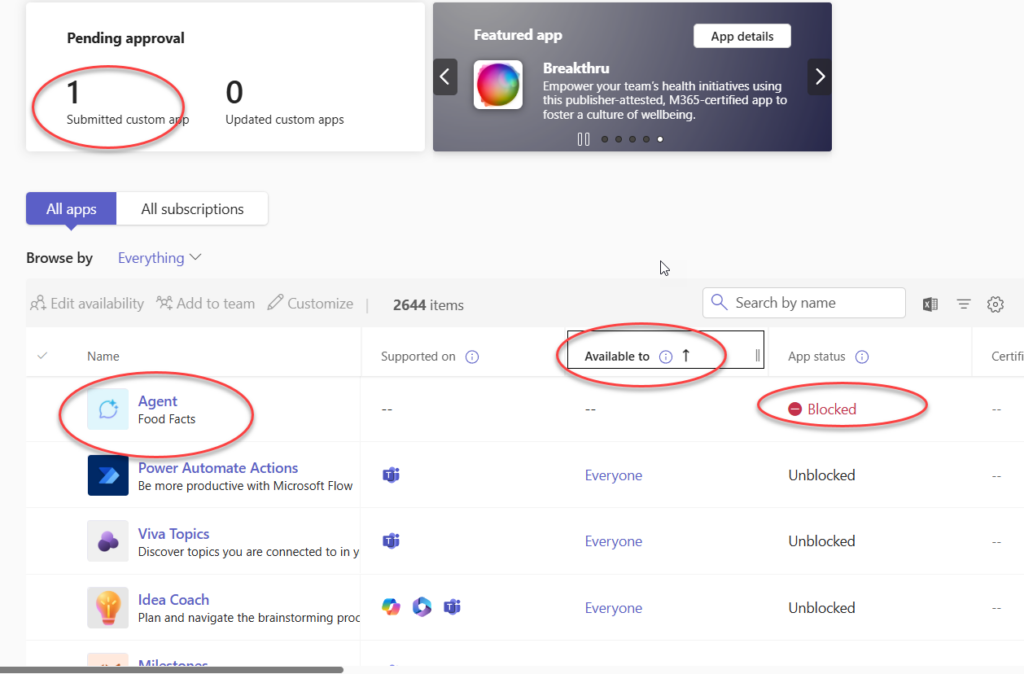Click the 2644 items count
The image size is (1024, 674).
pos(428,305)
